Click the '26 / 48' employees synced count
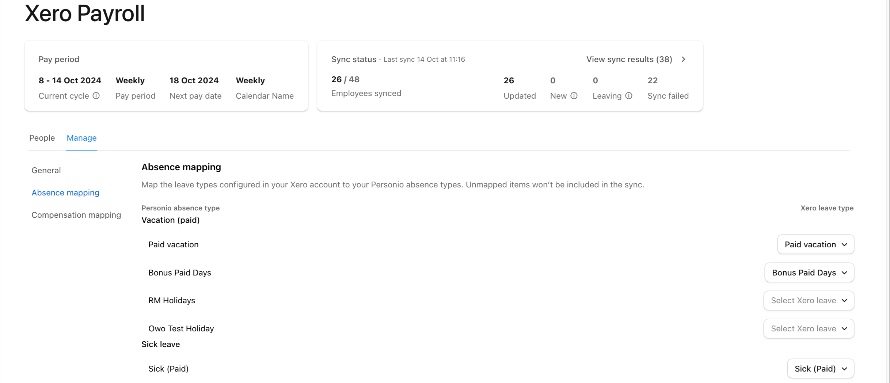The height and width of the screenshot is (383, 890). 345,79
